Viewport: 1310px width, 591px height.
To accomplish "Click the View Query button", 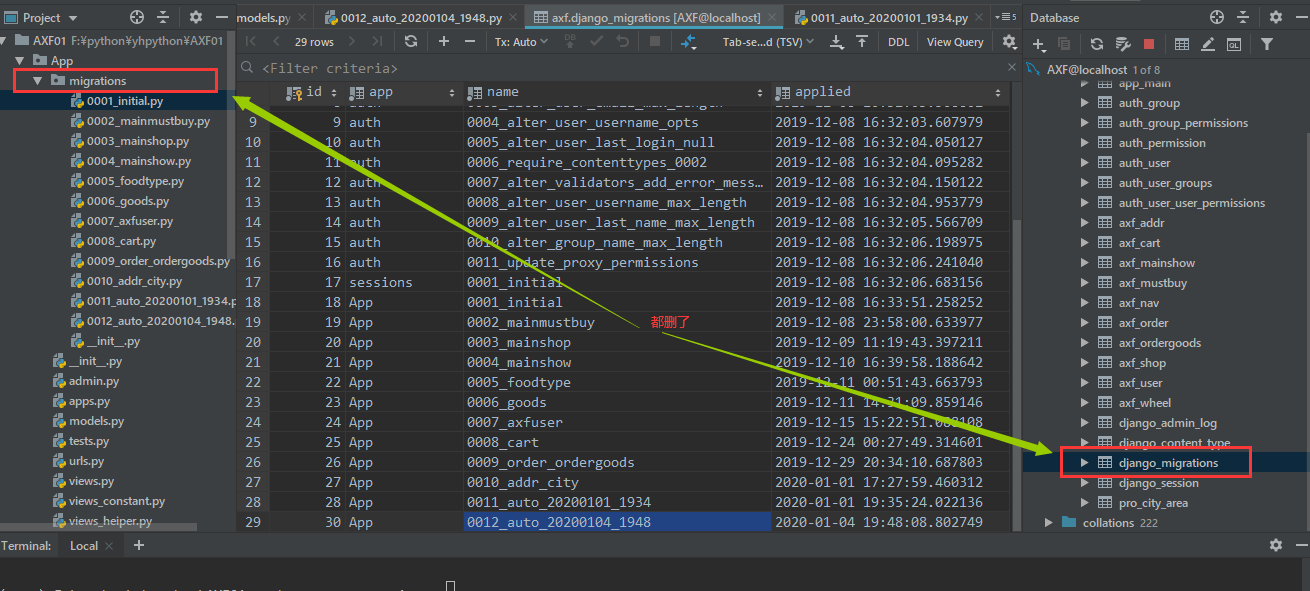I will point(953,43).
